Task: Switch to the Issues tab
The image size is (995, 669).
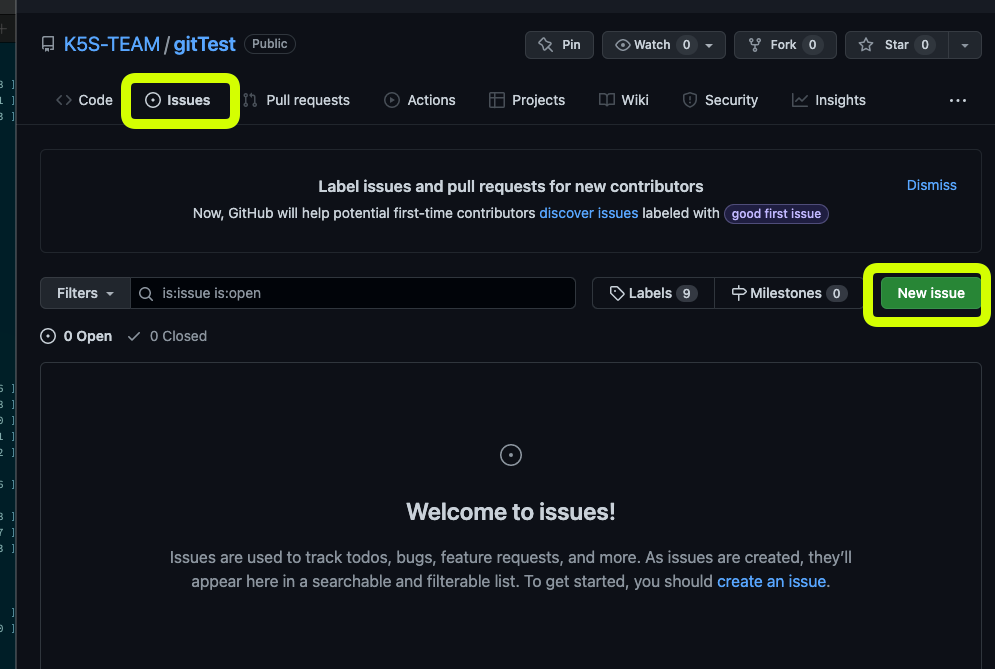Action: 178,100
